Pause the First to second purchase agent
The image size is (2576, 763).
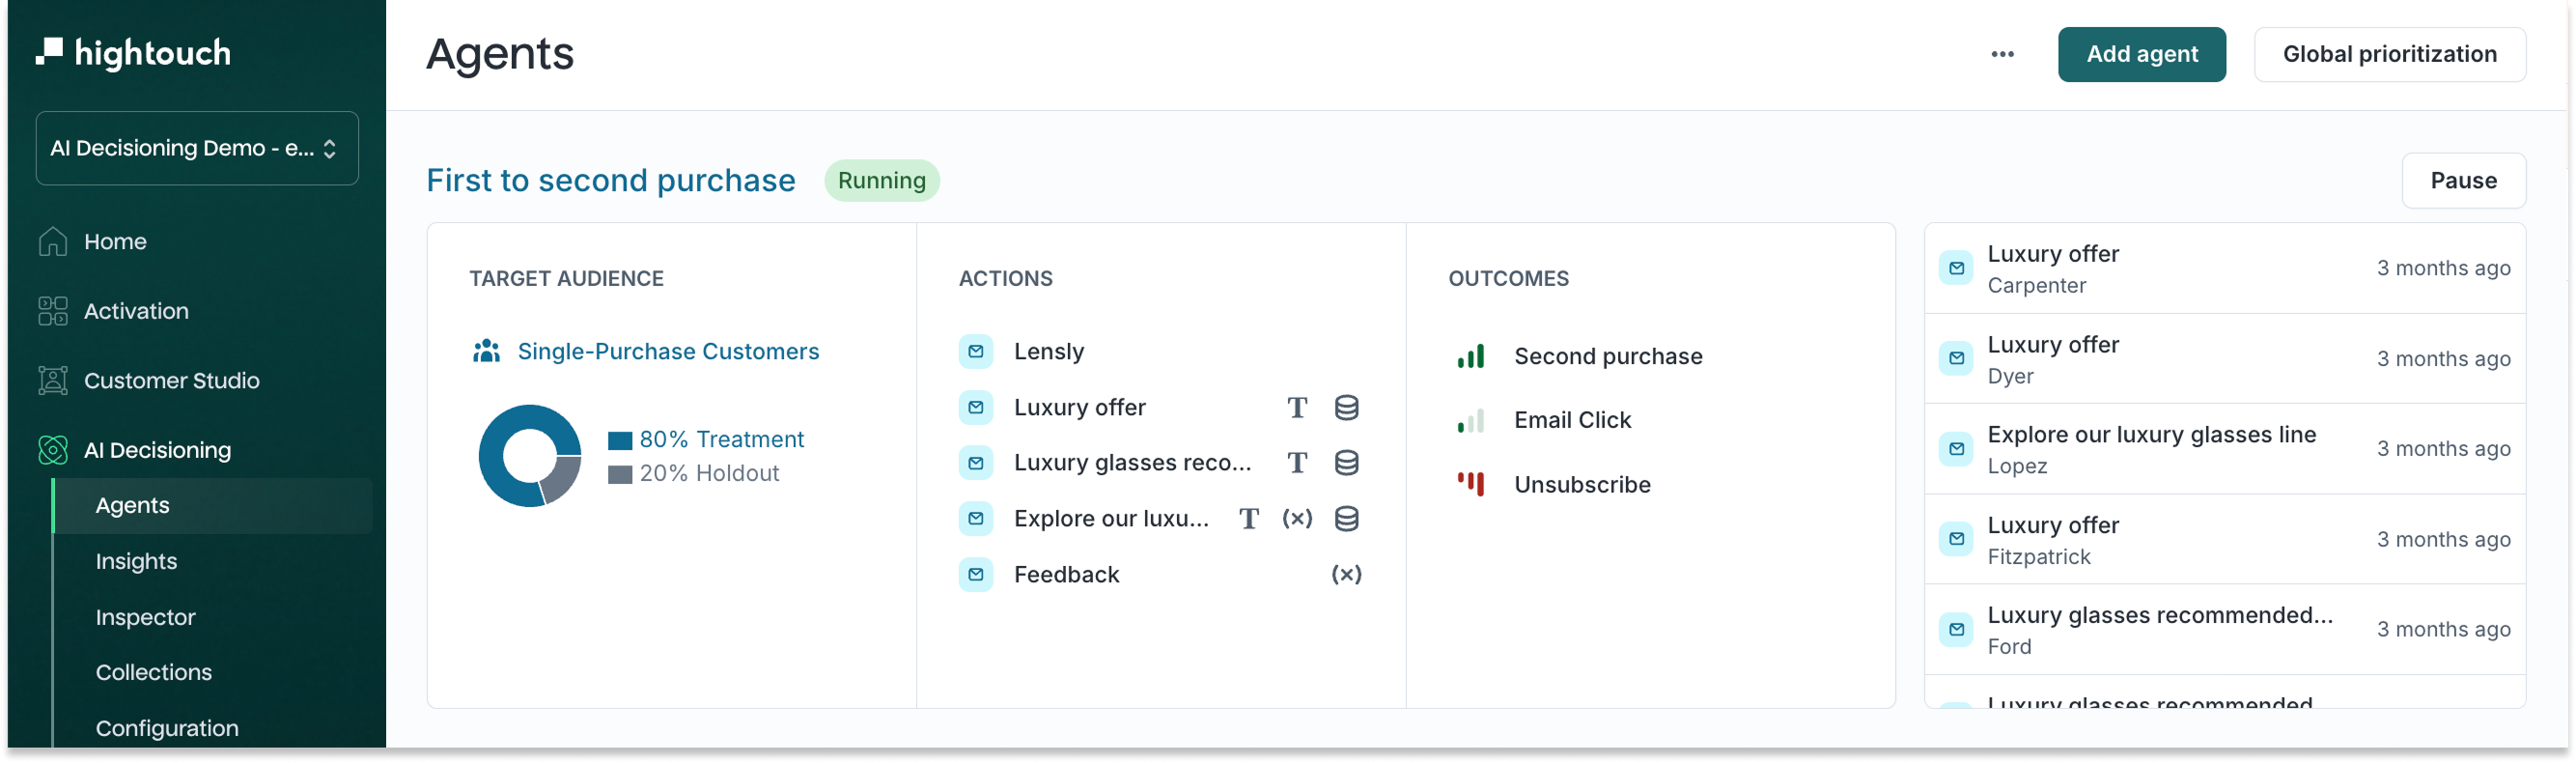pyautogui.click(x=2463, y=181)
